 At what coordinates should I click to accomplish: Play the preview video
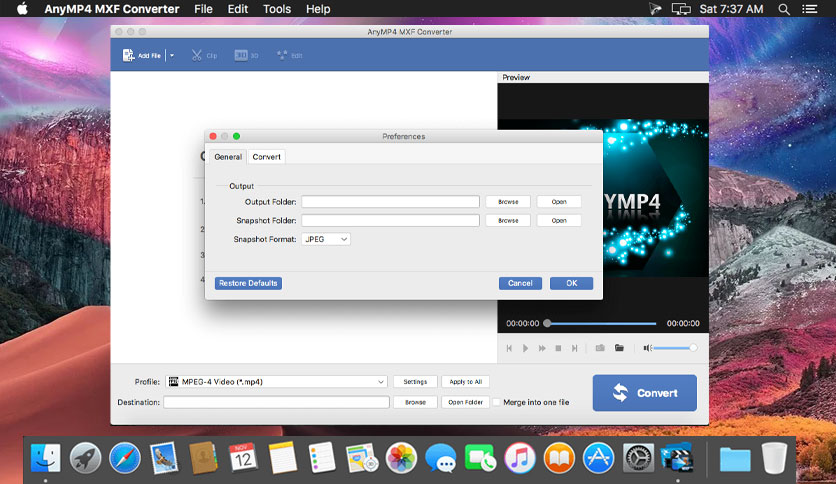(525, 348)
